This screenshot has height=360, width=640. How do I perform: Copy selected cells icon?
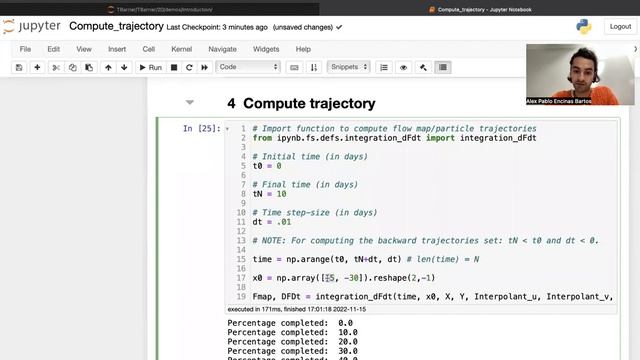73,67
